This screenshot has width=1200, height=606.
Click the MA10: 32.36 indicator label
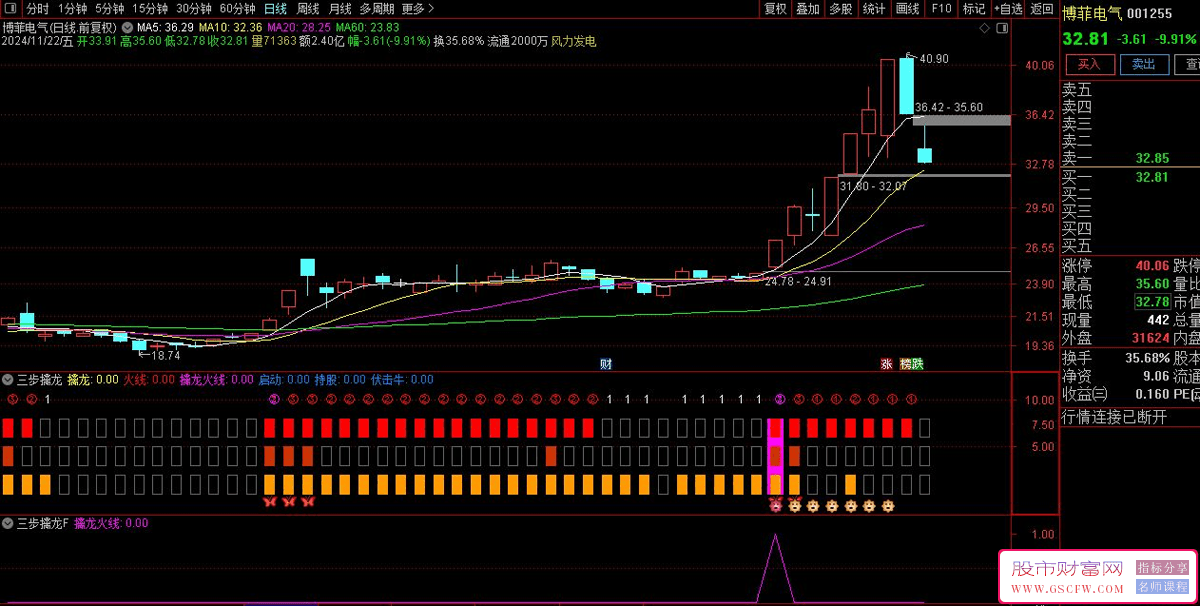[x=230, y=26]
